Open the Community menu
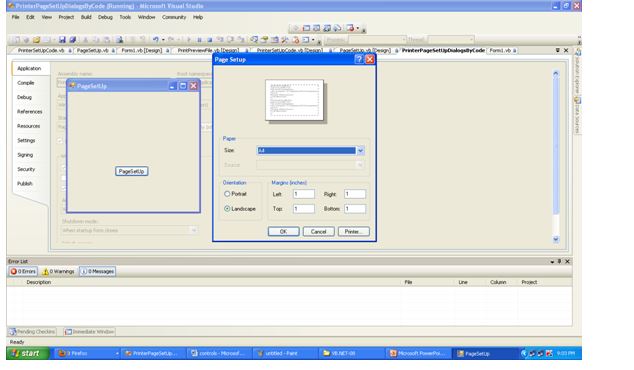The height and width of the screenshot is (370, 634). [174, 17]
